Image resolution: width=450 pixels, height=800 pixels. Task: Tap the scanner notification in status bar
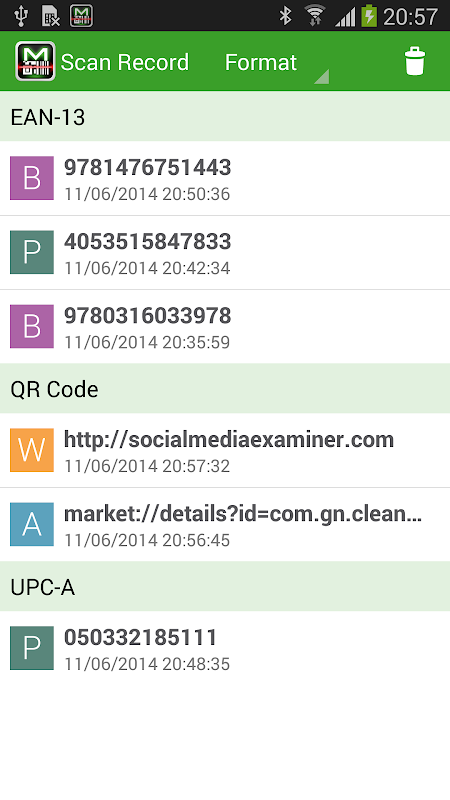pos(81,16)
